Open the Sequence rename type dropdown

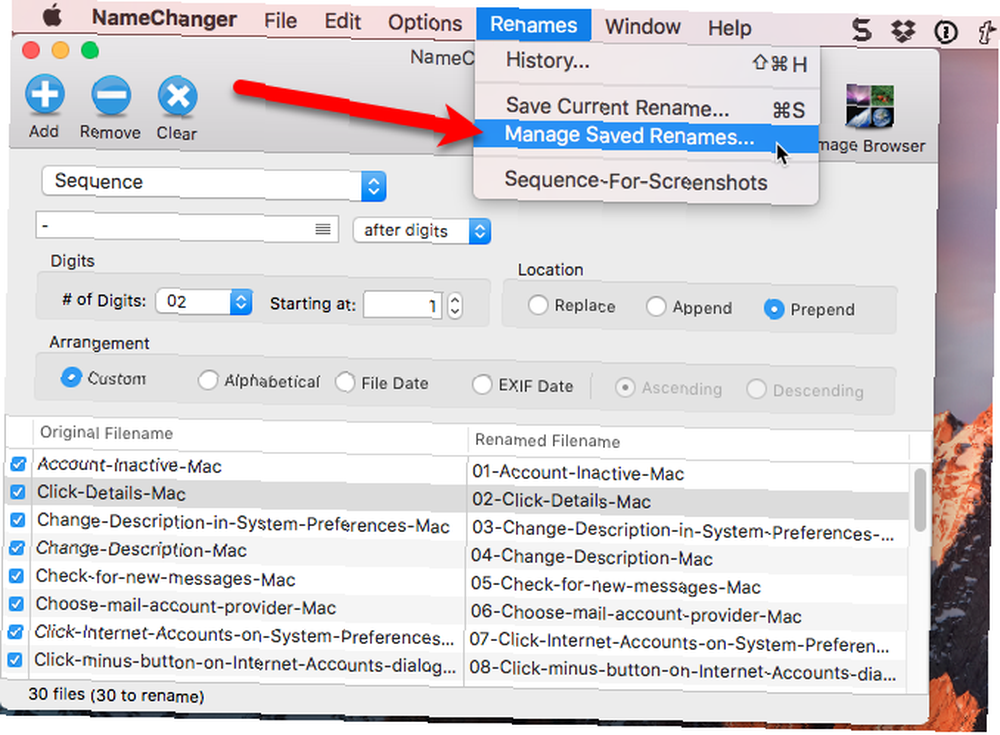coord(214,184)
